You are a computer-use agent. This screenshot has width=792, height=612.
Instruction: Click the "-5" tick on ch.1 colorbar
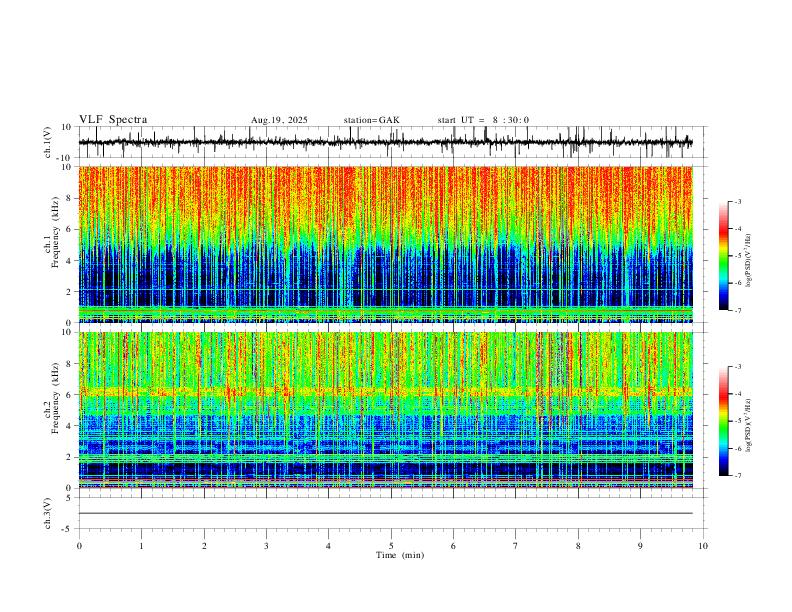(737, 256)
